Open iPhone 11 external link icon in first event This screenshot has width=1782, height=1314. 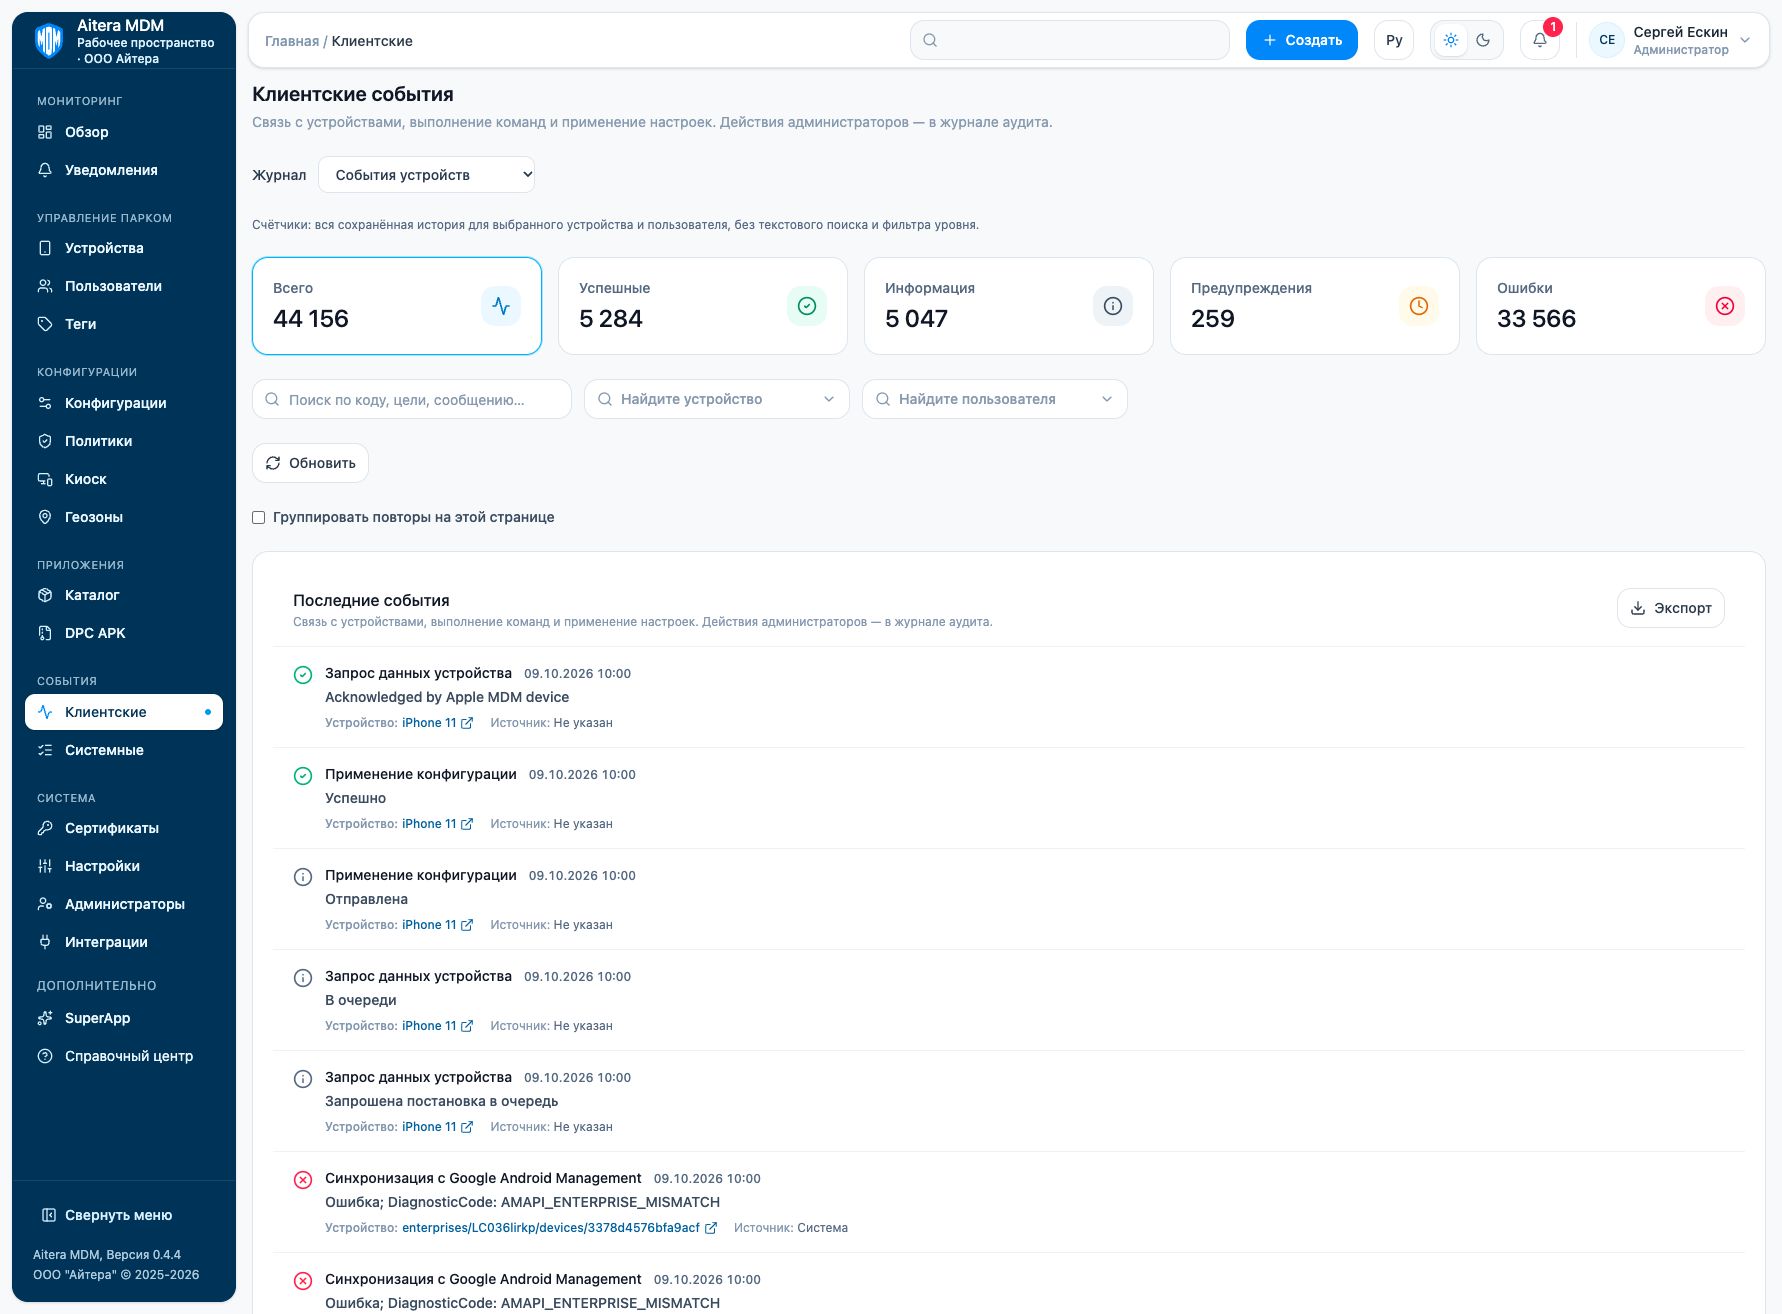(x=467, y=723)
